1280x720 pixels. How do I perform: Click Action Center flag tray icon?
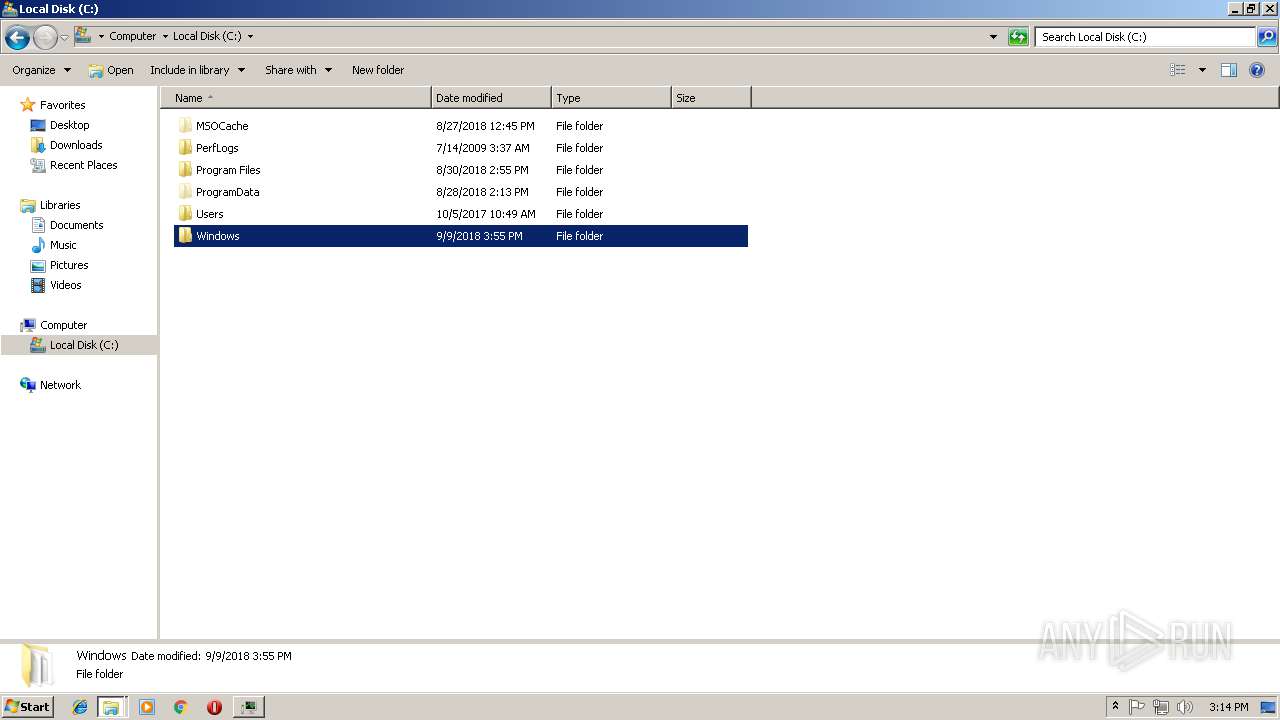click(x=1137, y=707)
